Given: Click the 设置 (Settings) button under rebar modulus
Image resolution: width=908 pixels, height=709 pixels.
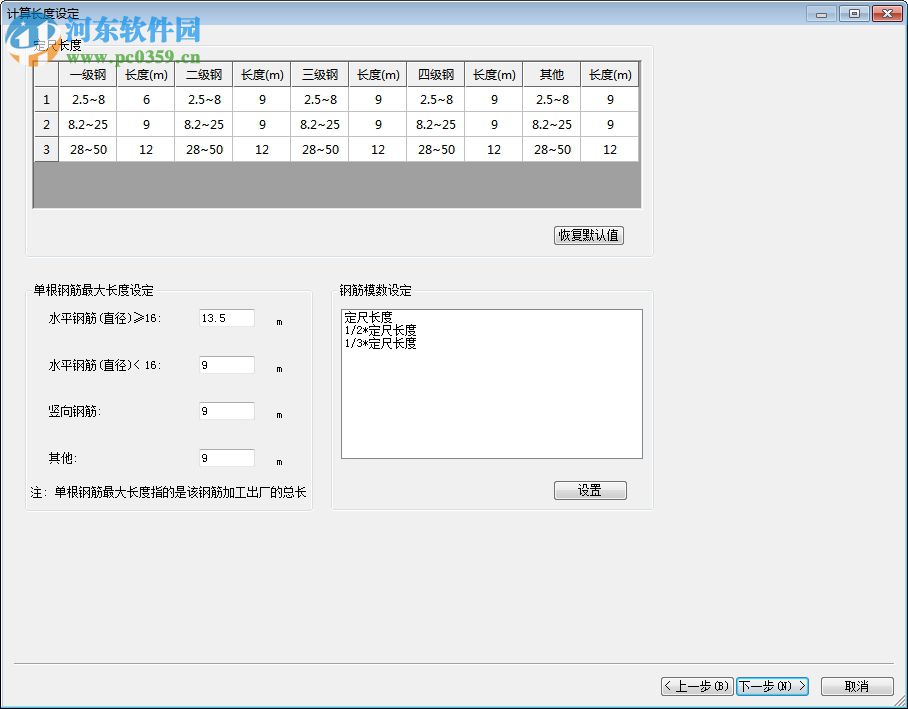Looking at the screenshot, I should 589,490.
